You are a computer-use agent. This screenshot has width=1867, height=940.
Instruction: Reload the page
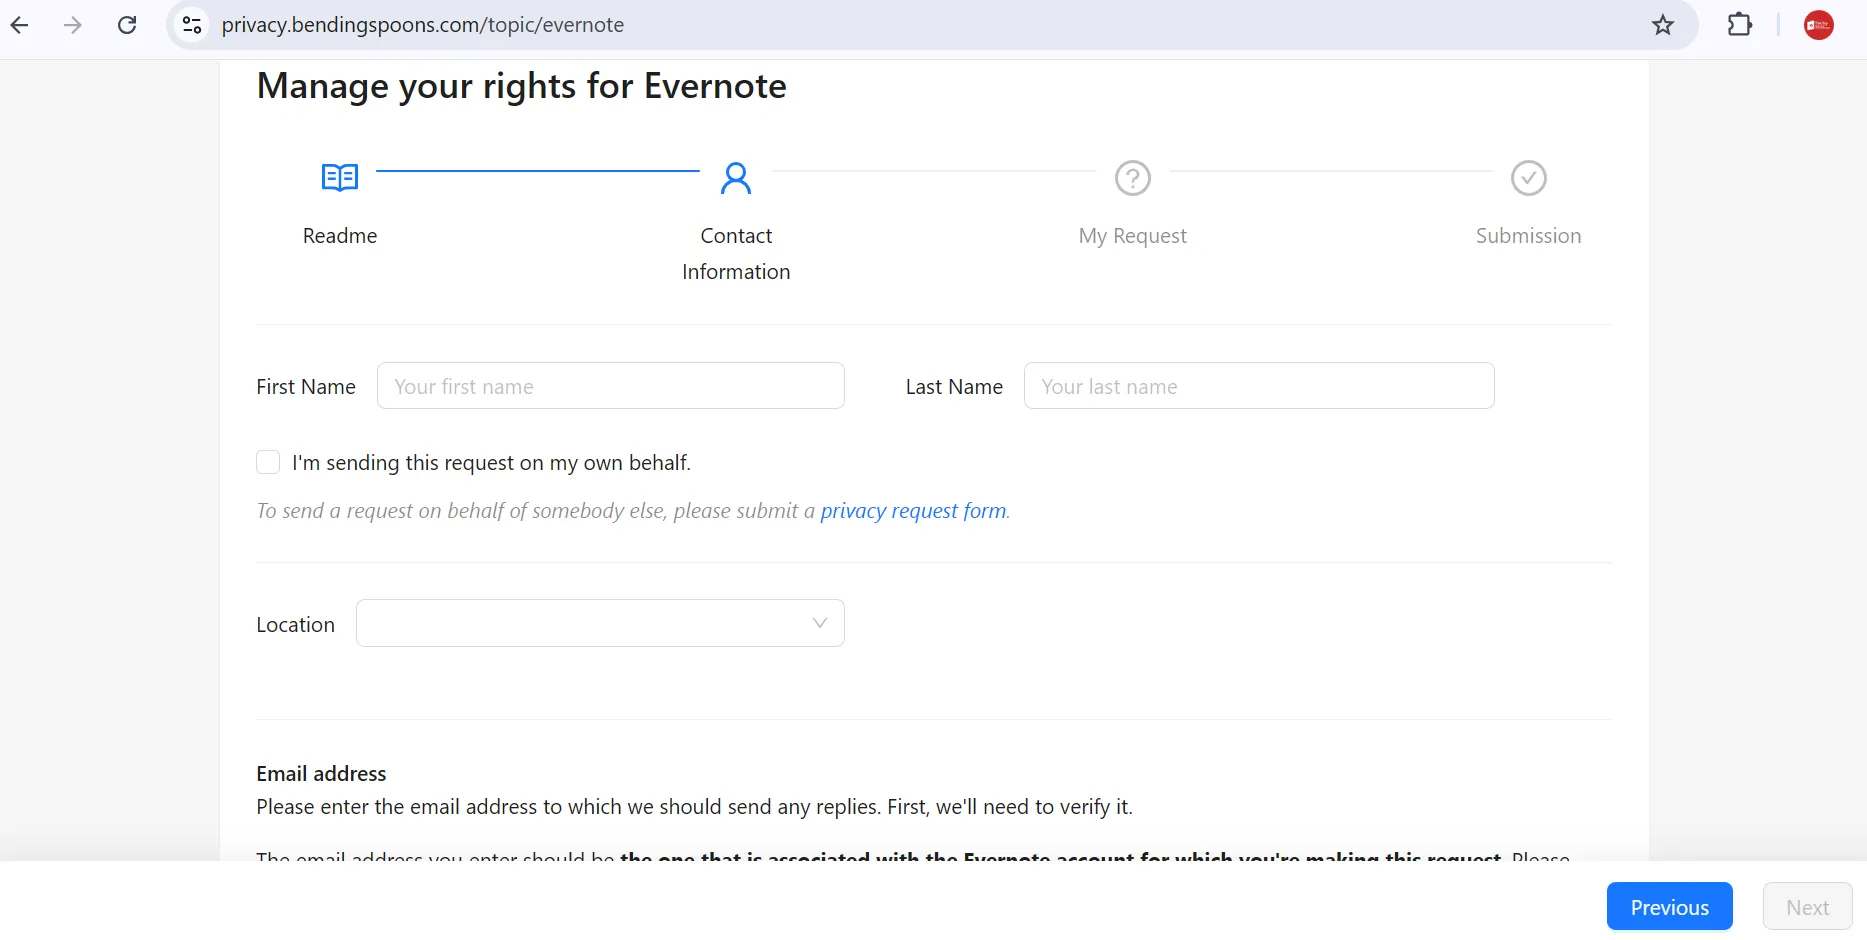tap(127, 25)
